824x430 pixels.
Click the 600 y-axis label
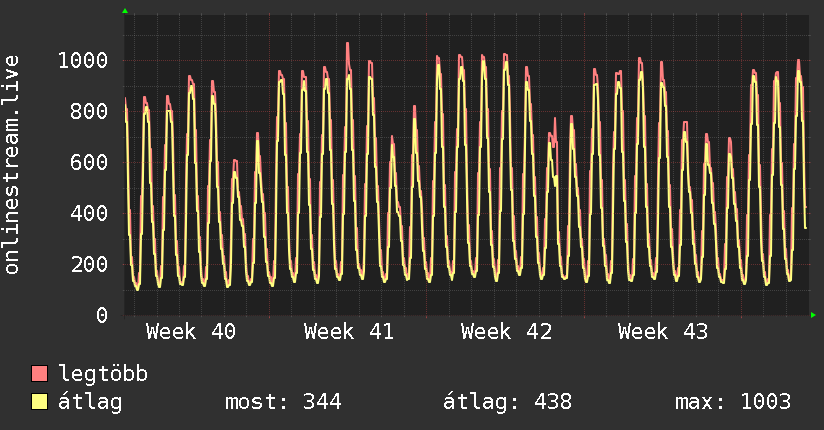click(x=89, y=162)
